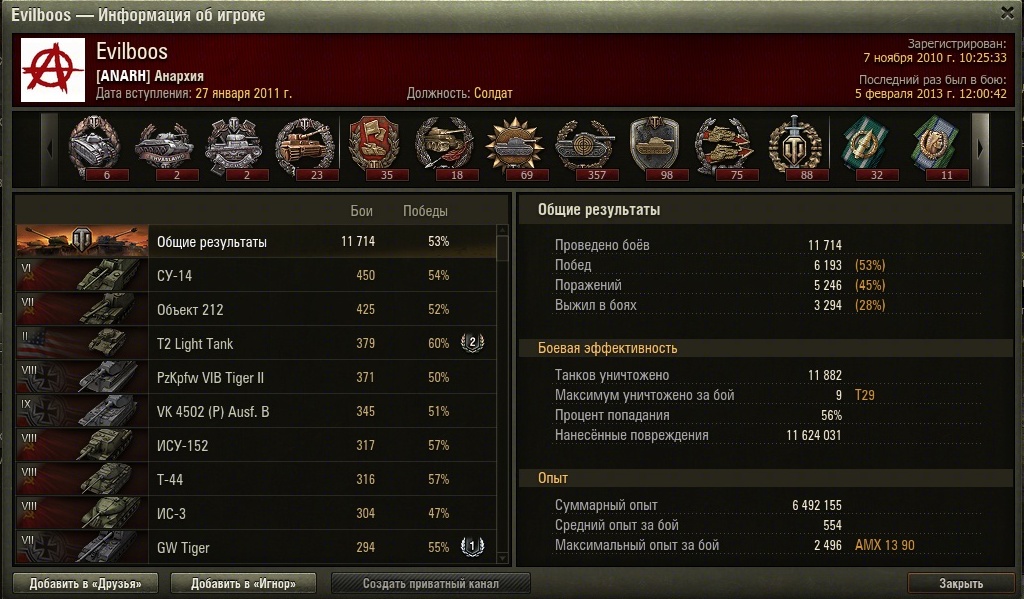Select the medal with count 357
This screenshot has width=1024, height=599.
pos(585,148)
